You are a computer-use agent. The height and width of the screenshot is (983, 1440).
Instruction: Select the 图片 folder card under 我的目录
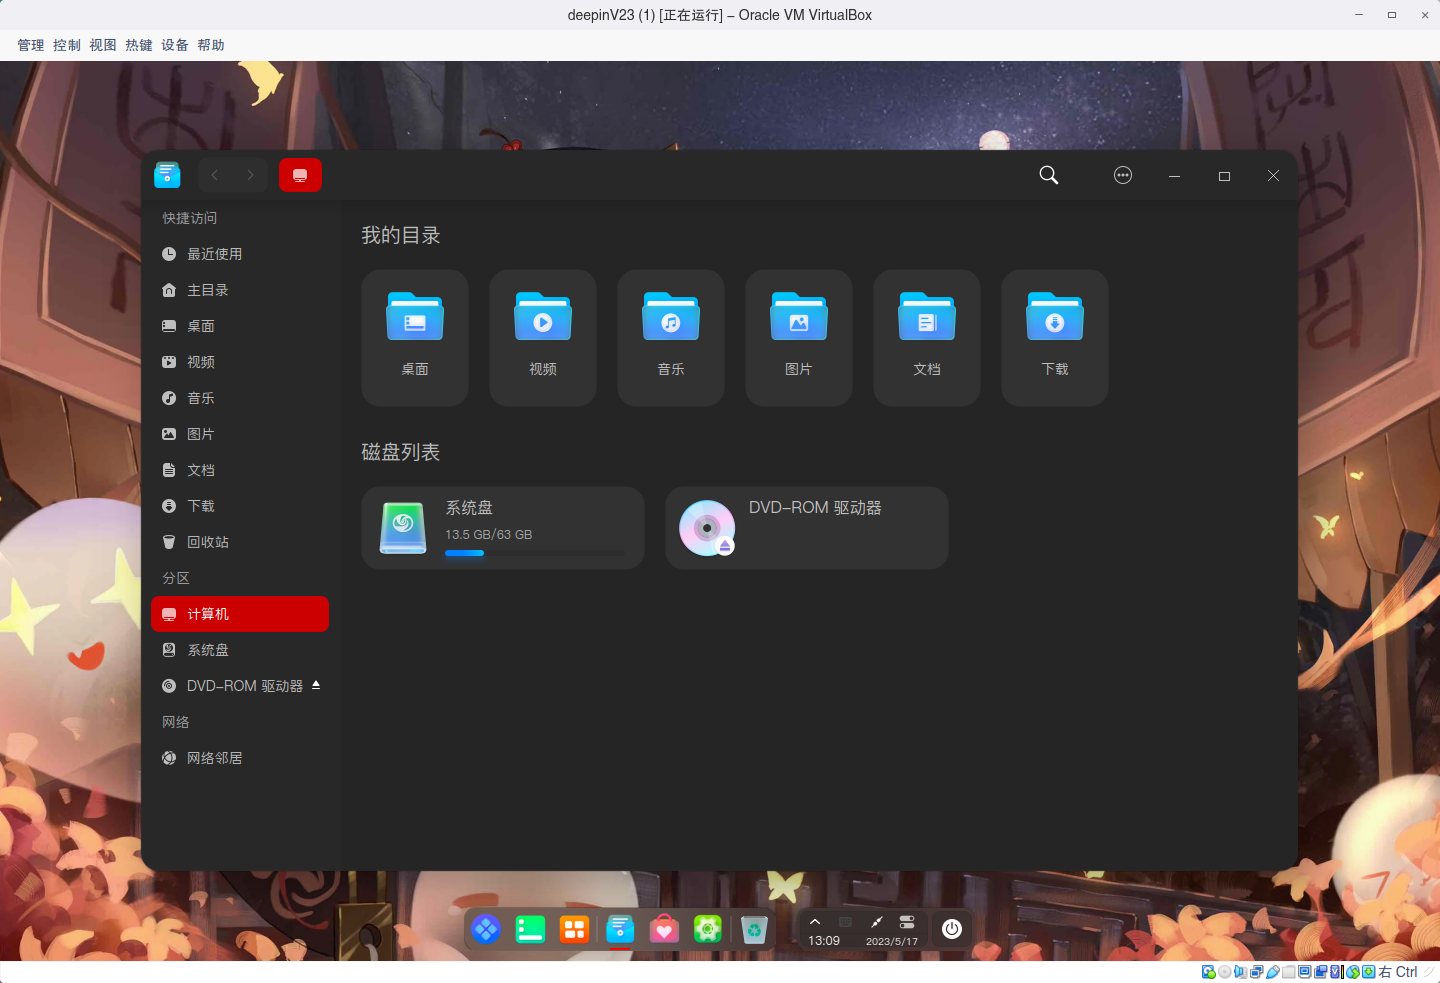799,338
